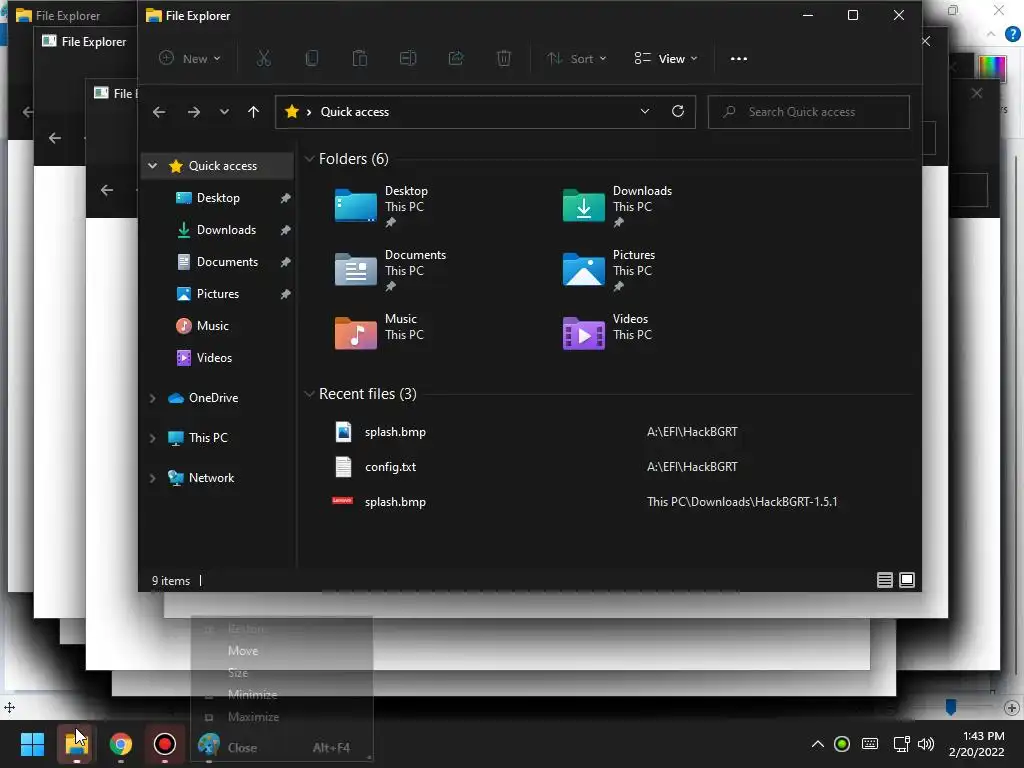Choose Minimize in the faded context menu
This screenshot has width=1024, height=768.
point(252,695)
